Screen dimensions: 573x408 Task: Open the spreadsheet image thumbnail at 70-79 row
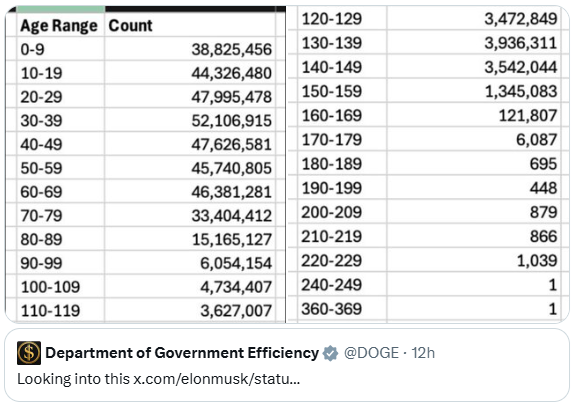coord(146,215)
